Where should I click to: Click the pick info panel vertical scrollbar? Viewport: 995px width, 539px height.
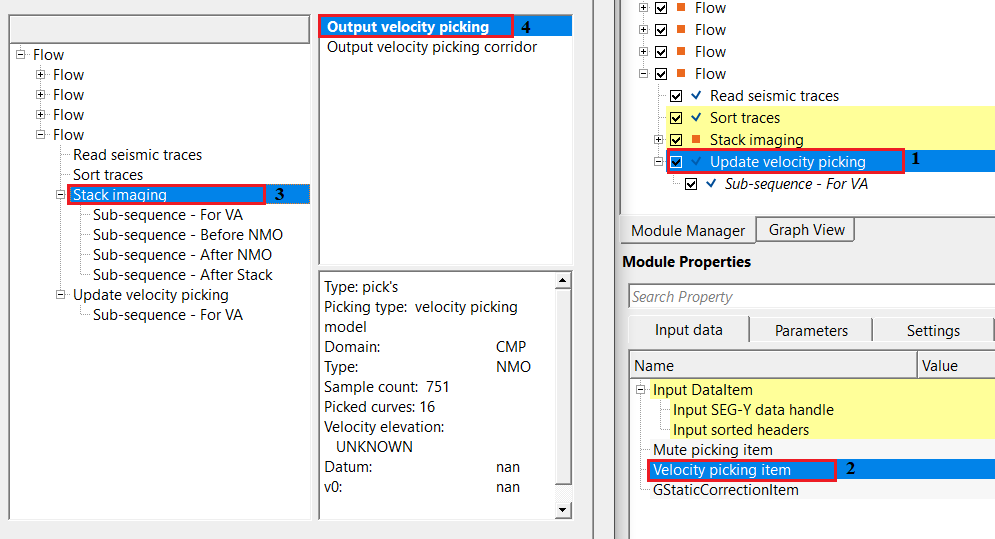tap(563, 390)
